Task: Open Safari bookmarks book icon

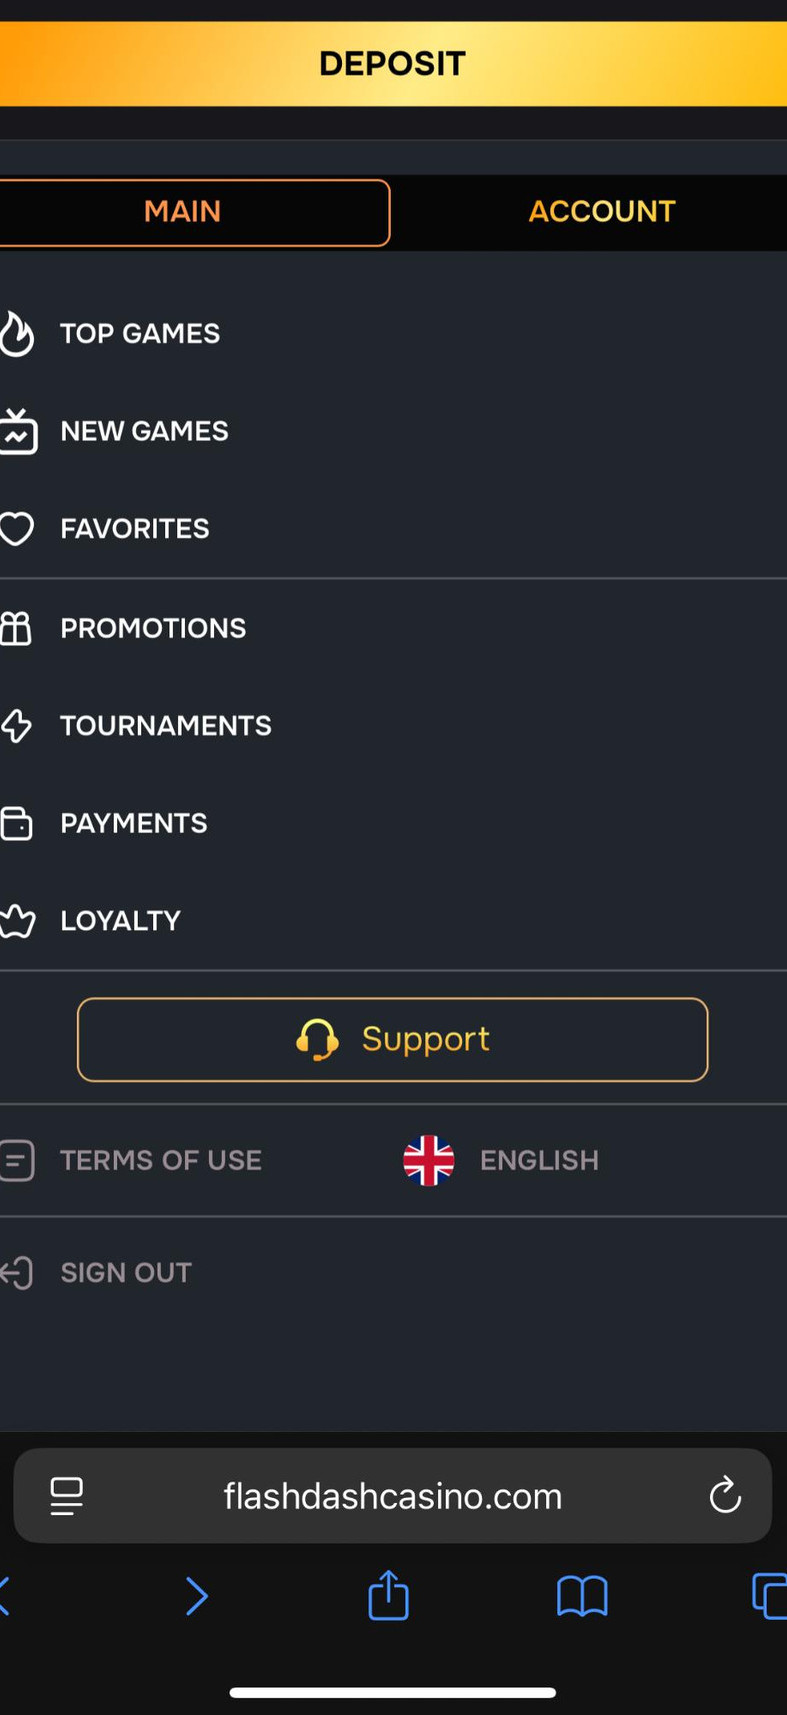Action: point(582,1596)
